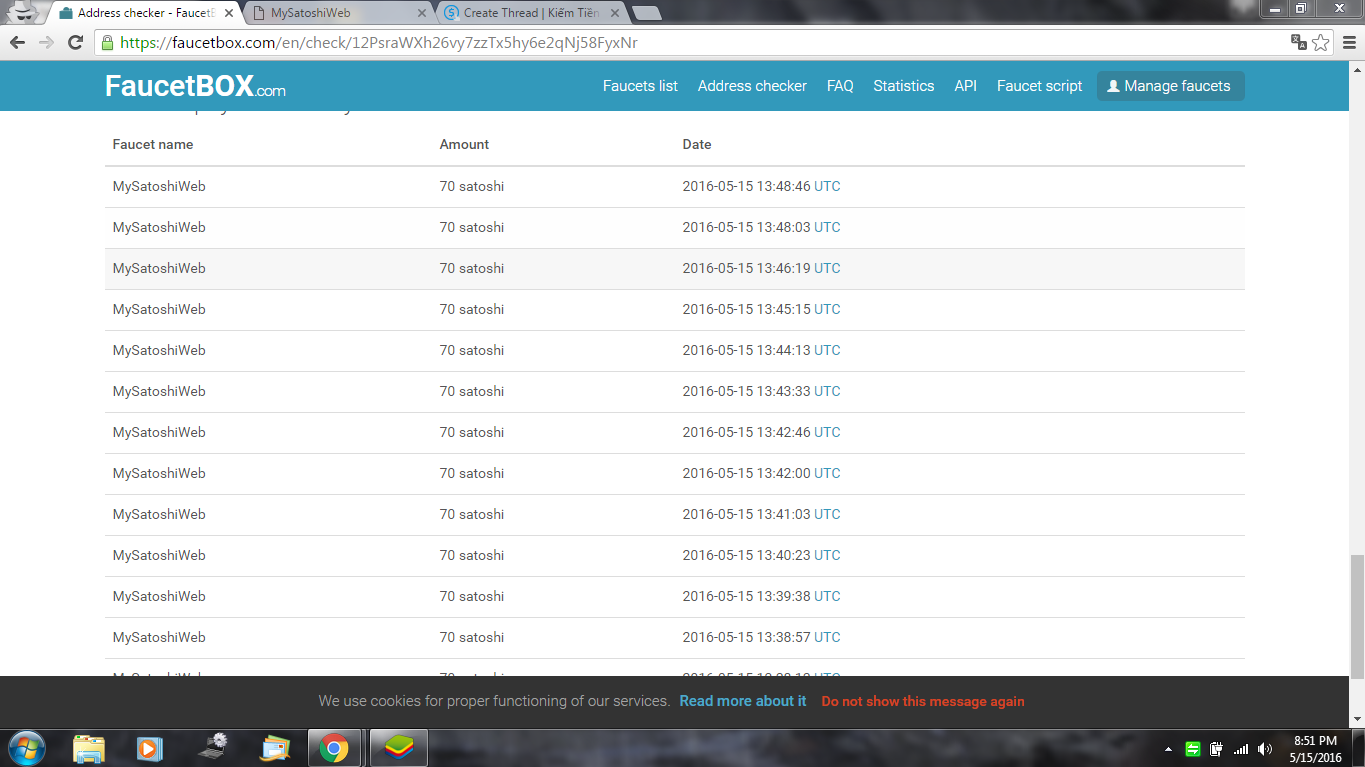Close the MySatoshiWeb tab
Image resolution: width=1365 pixels, height=767 pixels.
422,13
